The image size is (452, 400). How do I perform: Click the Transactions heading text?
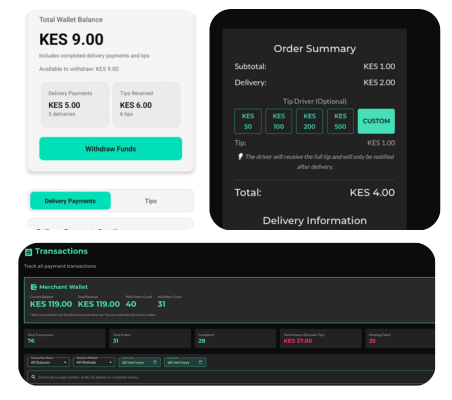click(61, 251)
